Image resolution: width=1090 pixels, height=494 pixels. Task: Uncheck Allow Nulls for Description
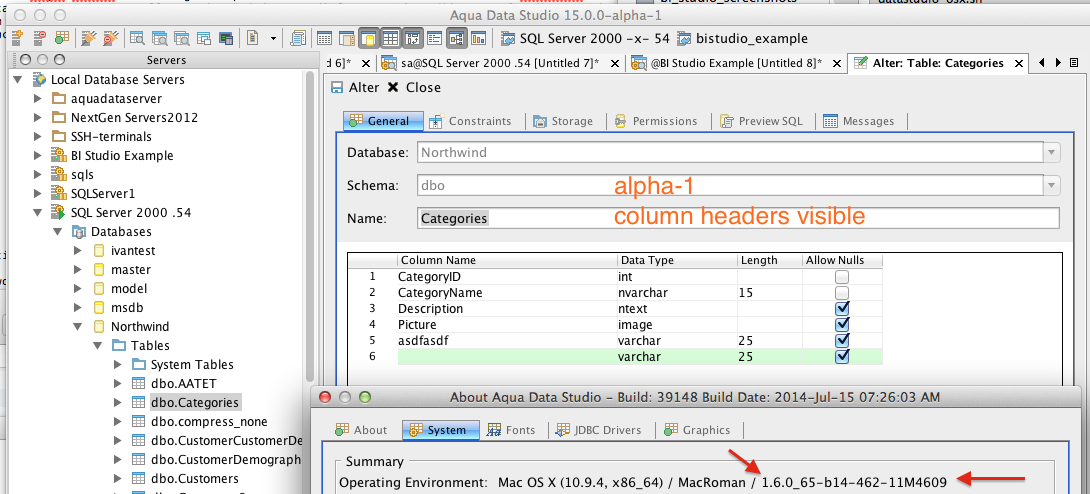[x=843, y=308]
